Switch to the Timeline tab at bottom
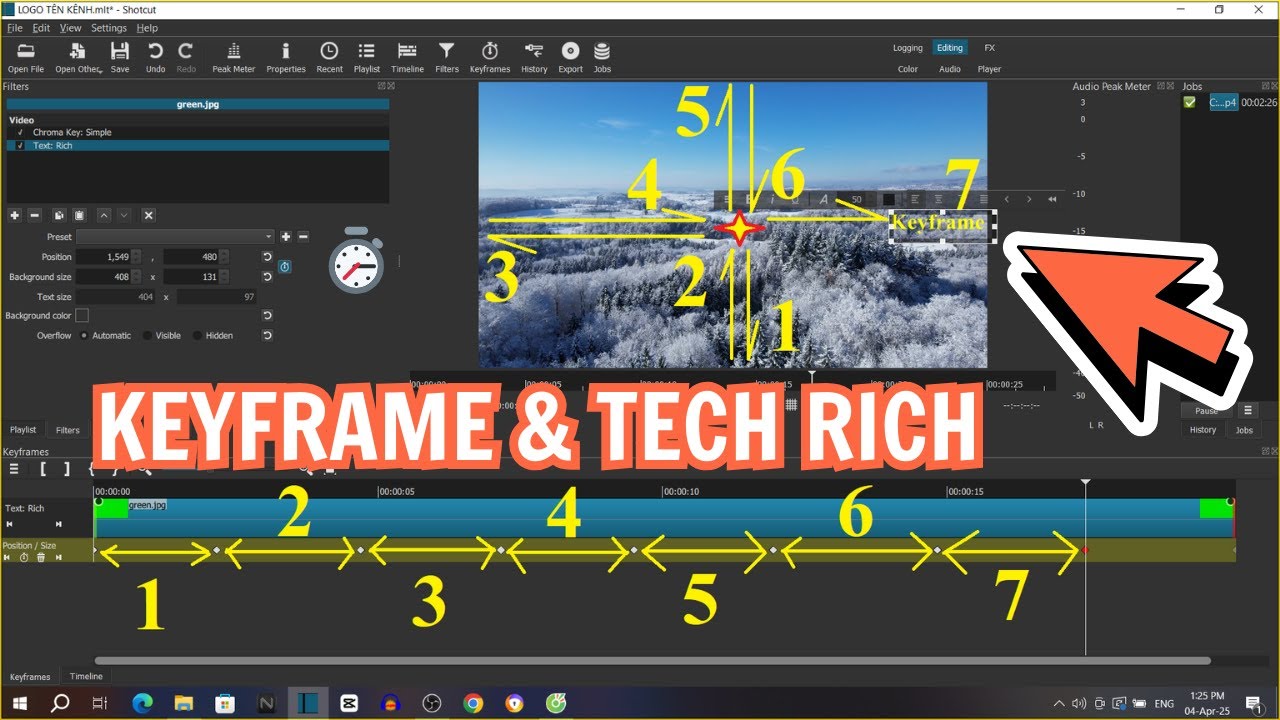Image resolution: width=1280 pixels, height=720 pixels. [86, 677]
